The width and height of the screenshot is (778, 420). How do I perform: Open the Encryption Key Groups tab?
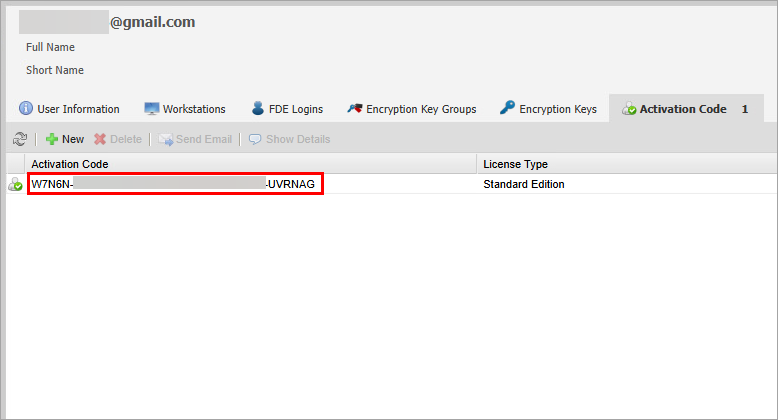point(411,109)
